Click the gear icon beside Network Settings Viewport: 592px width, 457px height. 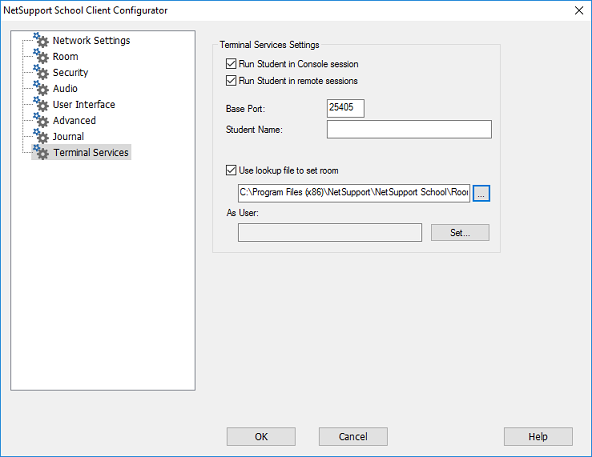[x=41, y=40]
